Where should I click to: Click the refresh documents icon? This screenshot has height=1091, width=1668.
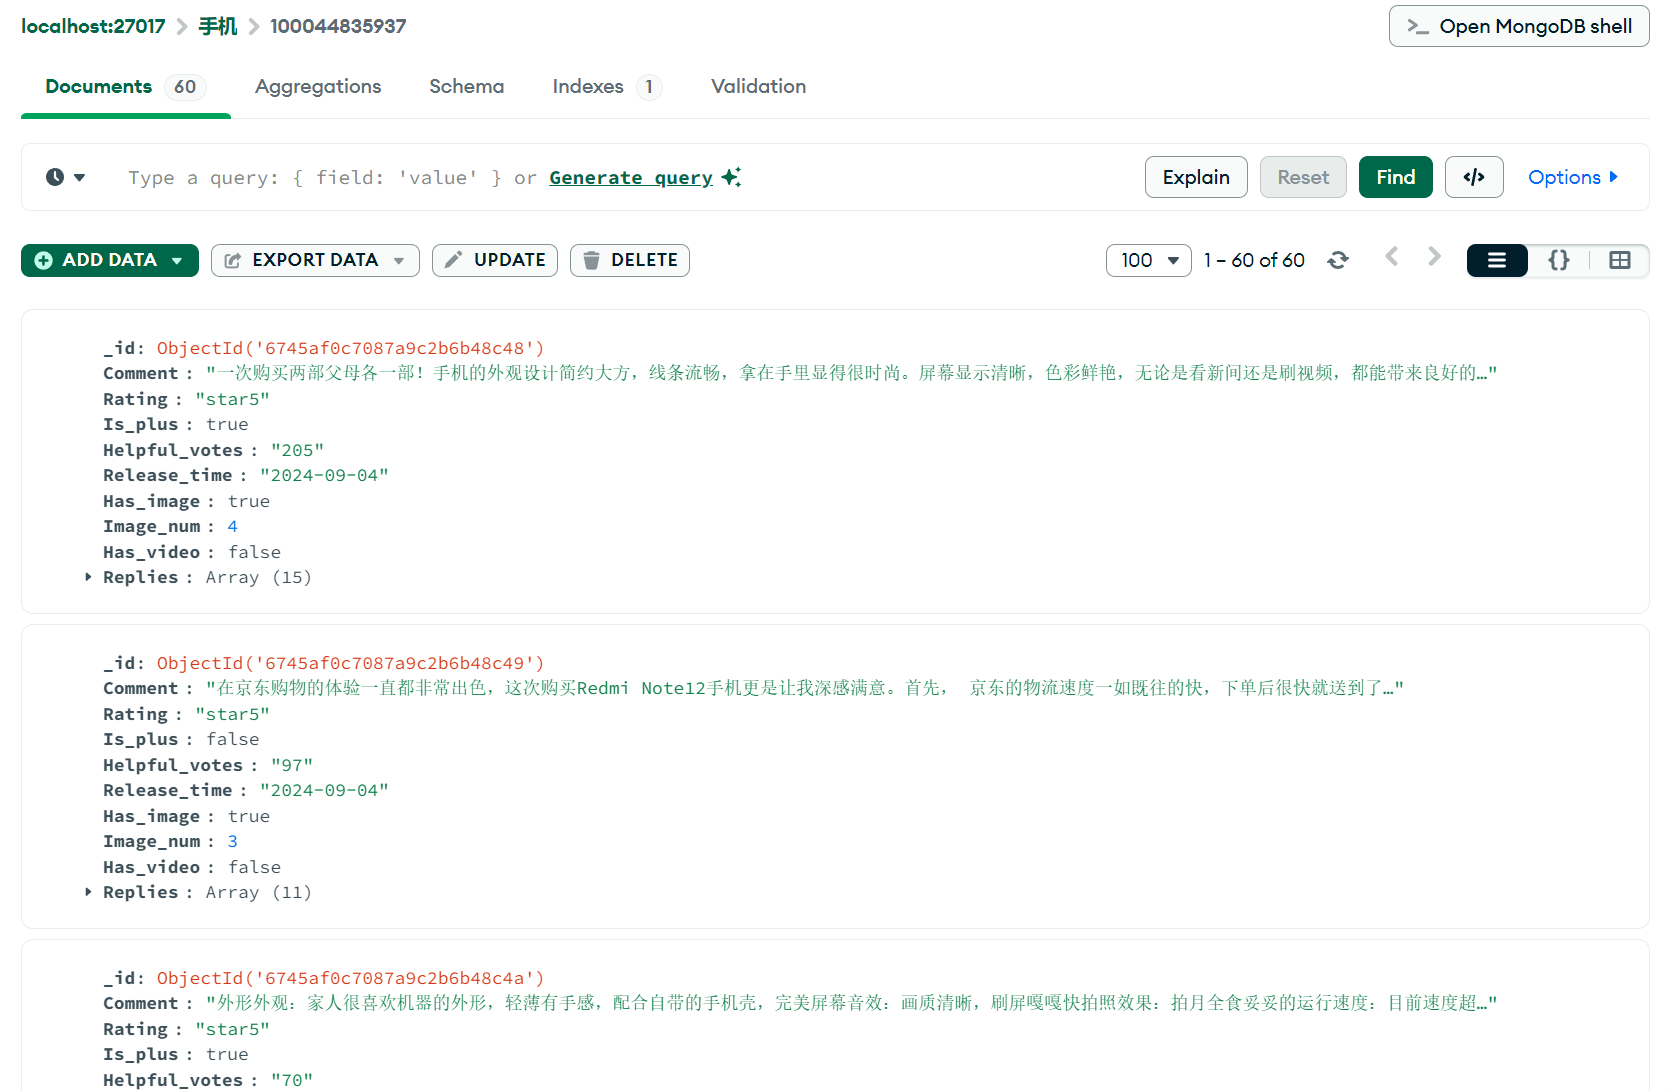click(x=1337, y=260)
